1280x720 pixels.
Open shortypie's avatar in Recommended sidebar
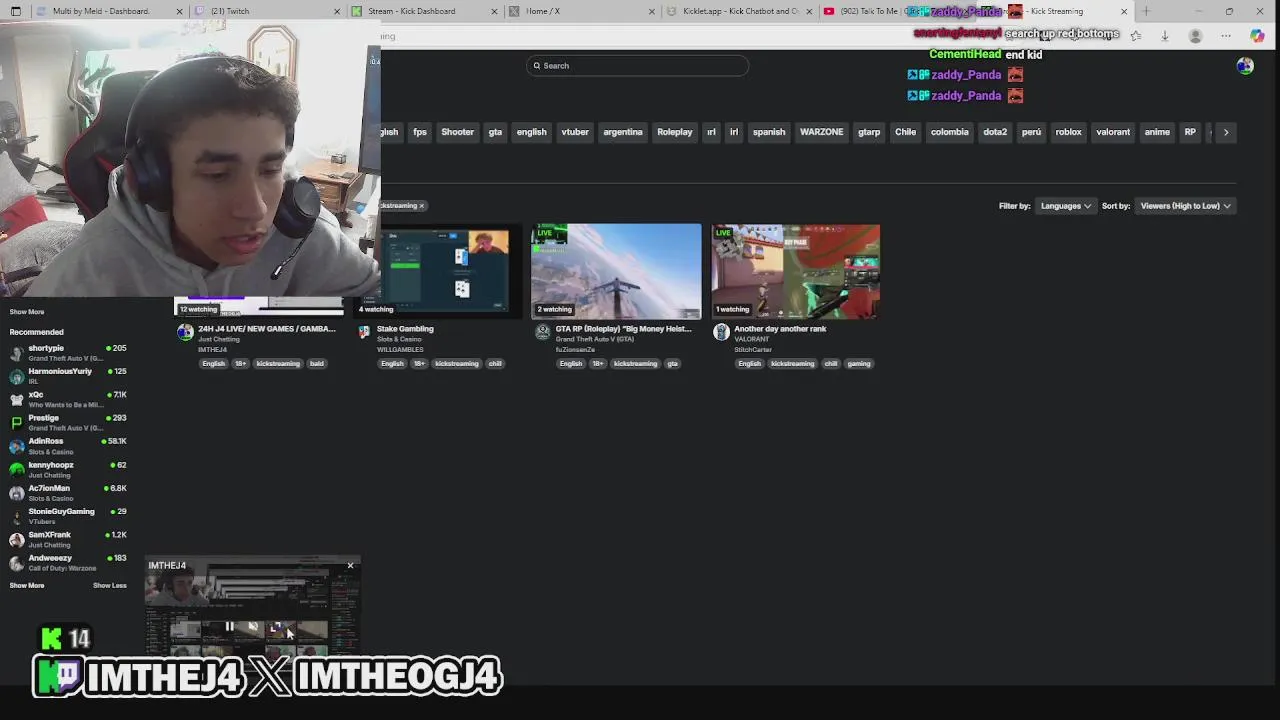pos(17,352)
